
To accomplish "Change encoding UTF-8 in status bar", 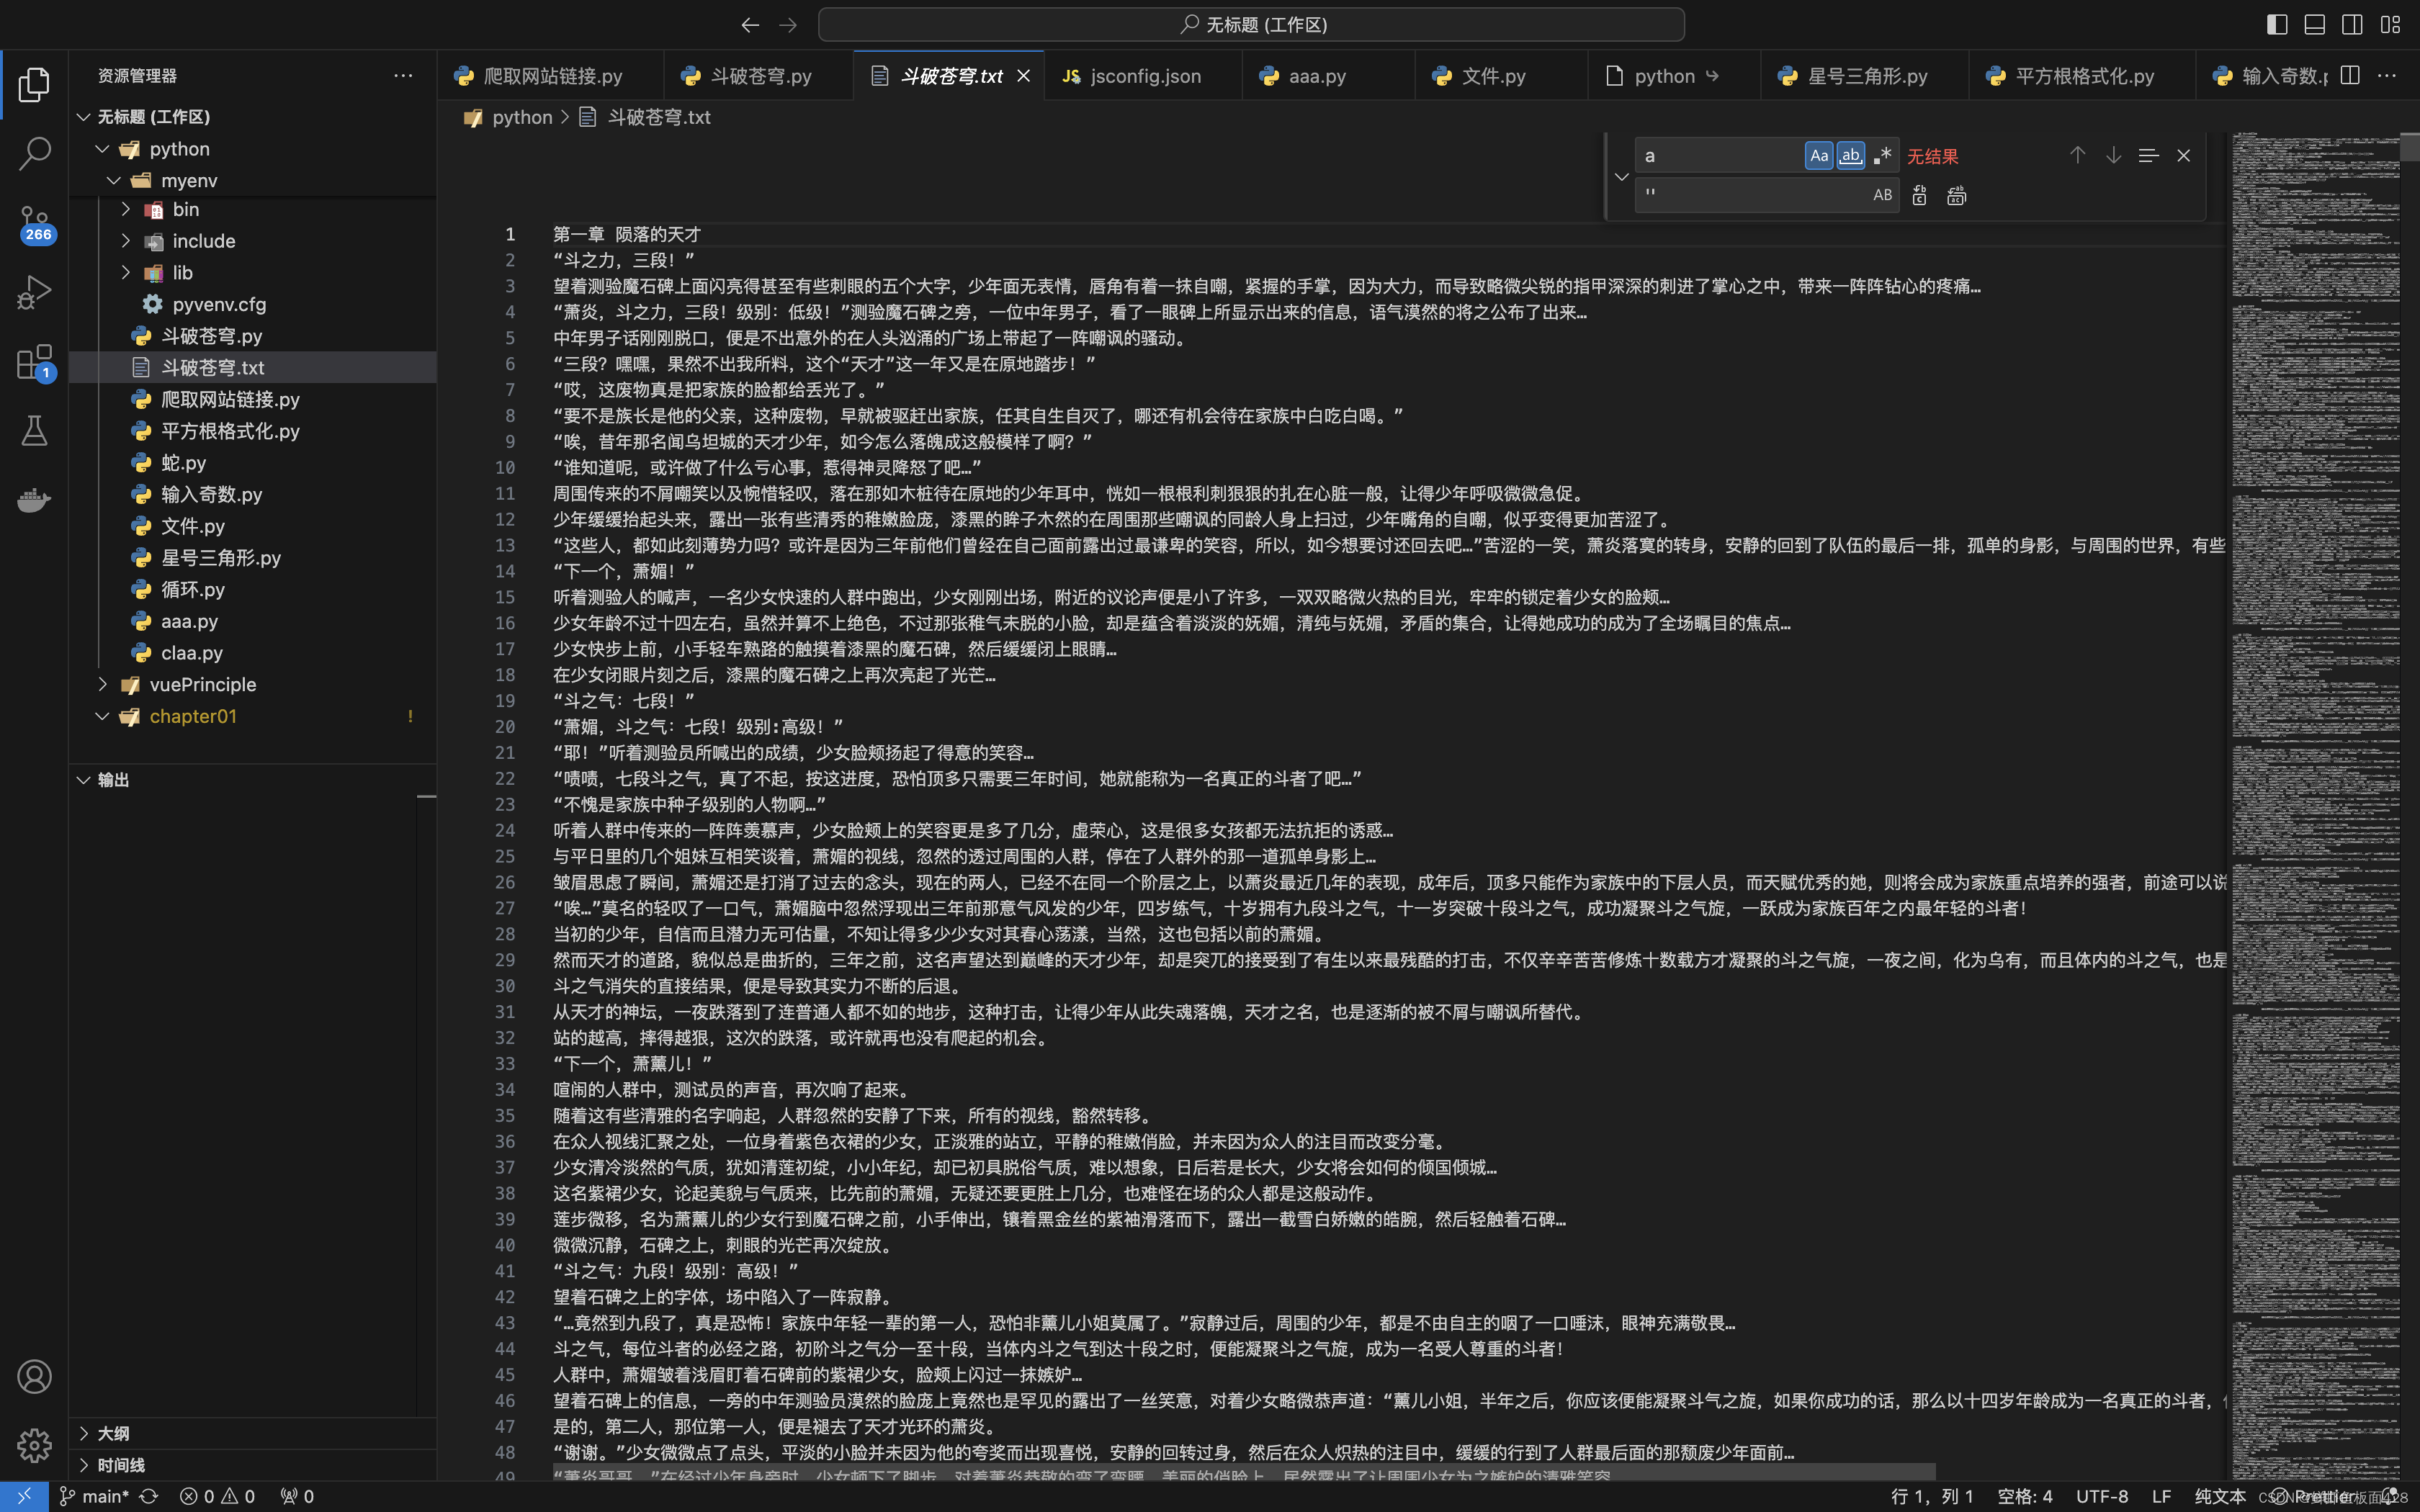I will coord(2101,1496).
